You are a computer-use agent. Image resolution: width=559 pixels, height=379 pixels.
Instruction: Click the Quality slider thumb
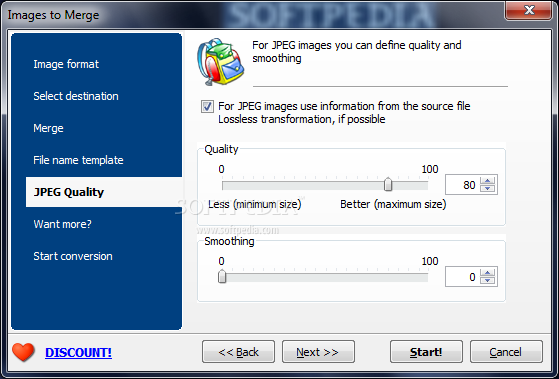388,184
